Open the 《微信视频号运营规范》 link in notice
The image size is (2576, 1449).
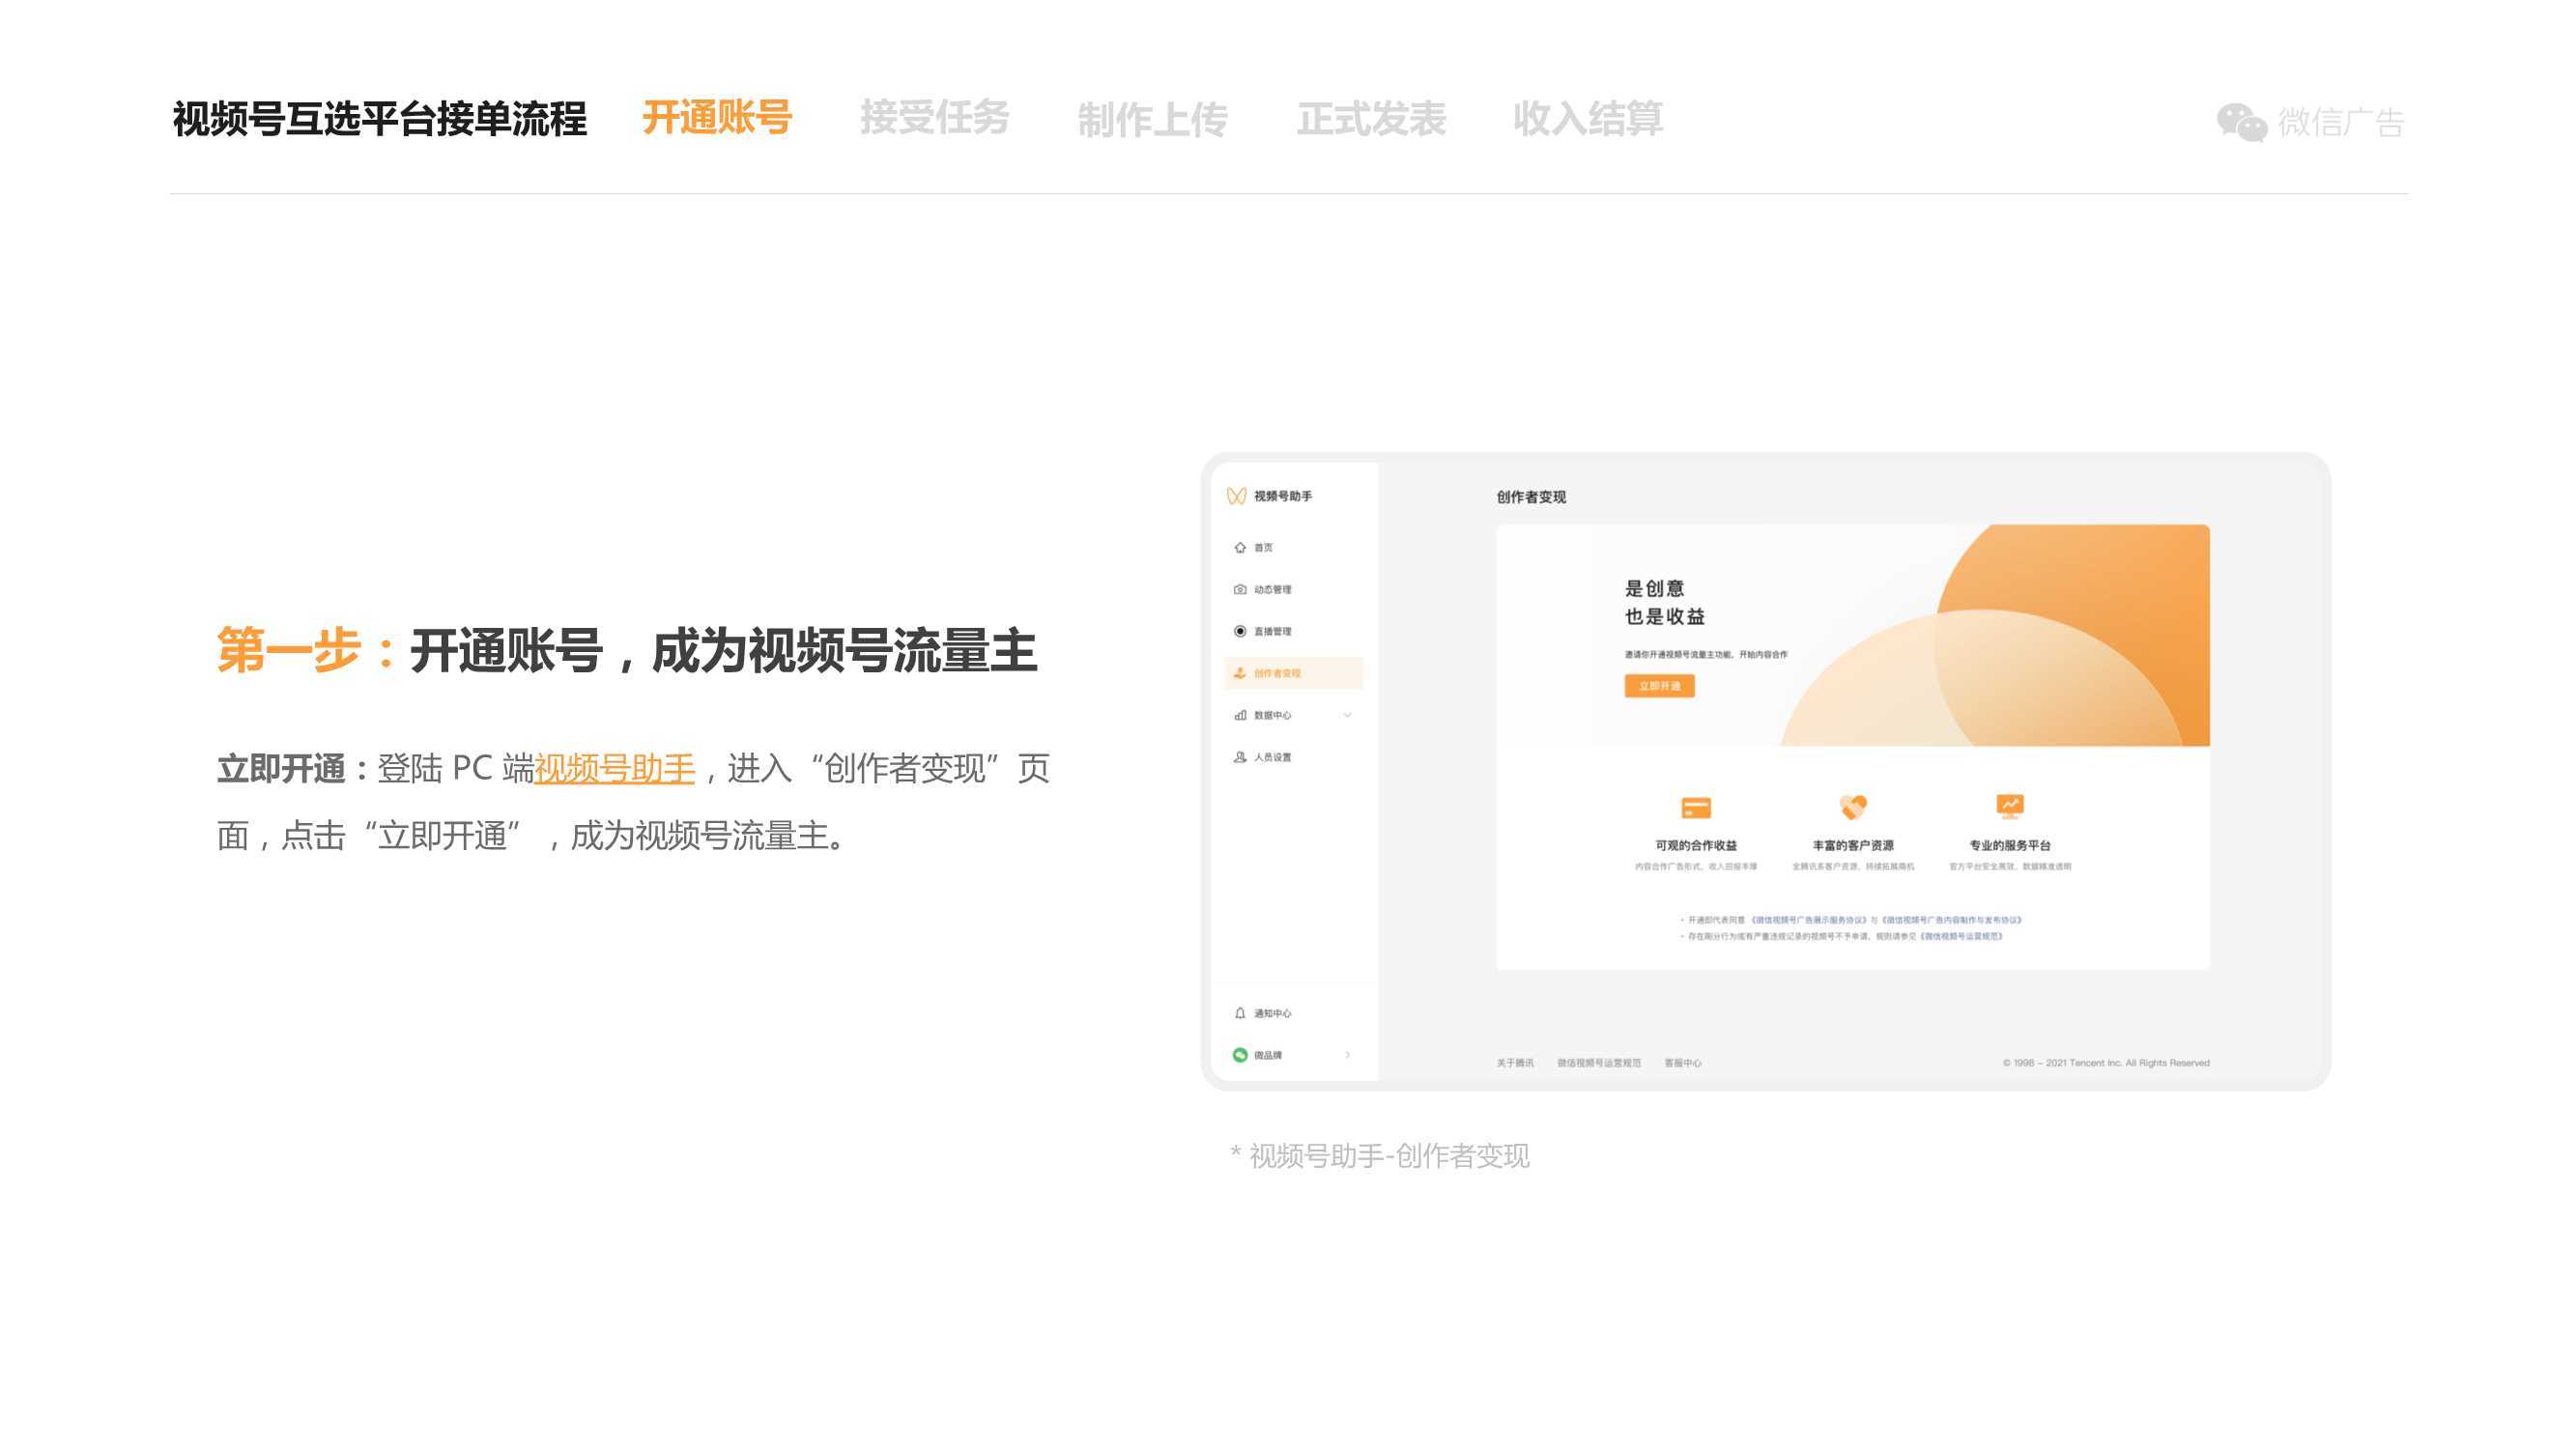click(1961, 937)
